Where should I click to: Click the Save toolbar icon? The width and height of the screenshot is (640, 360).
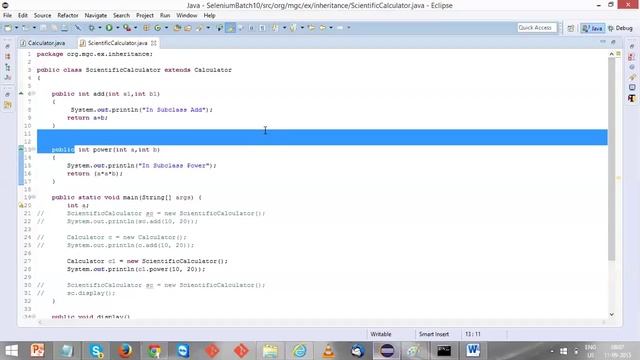(x=43, y=28)
